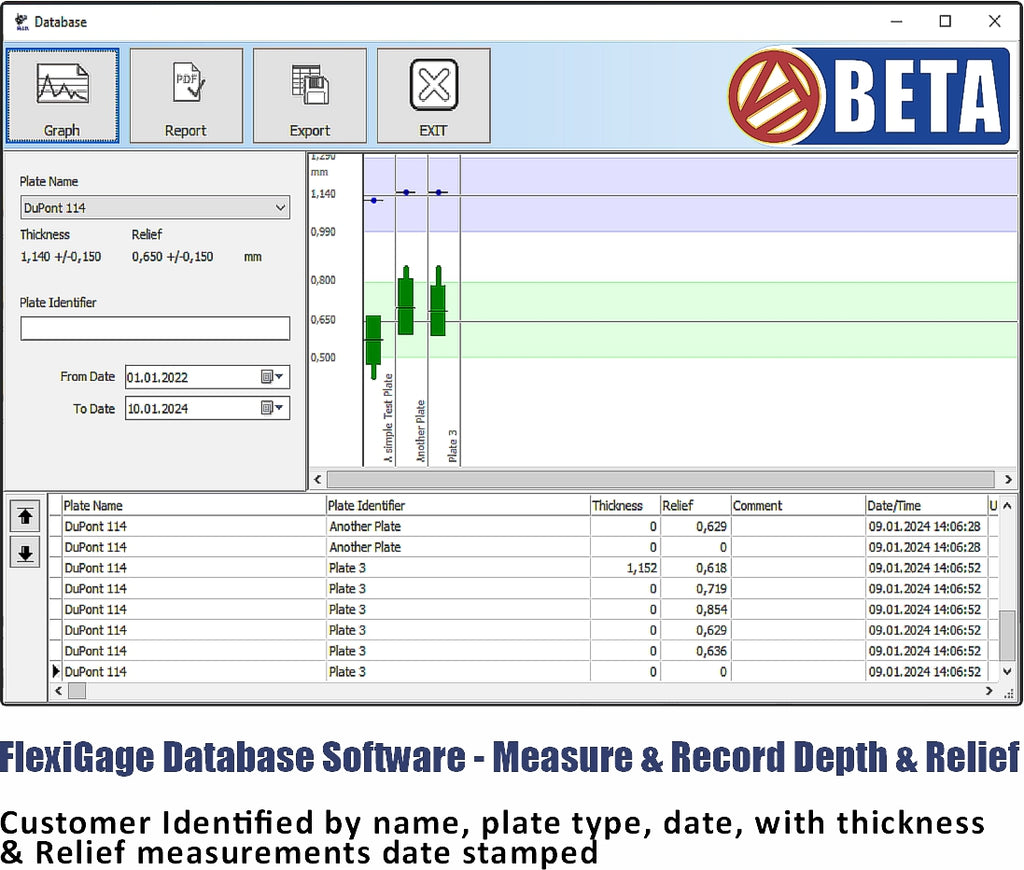1024x870 pixels.
Task: Click the Database window title icon
Action: pos(20,21)
